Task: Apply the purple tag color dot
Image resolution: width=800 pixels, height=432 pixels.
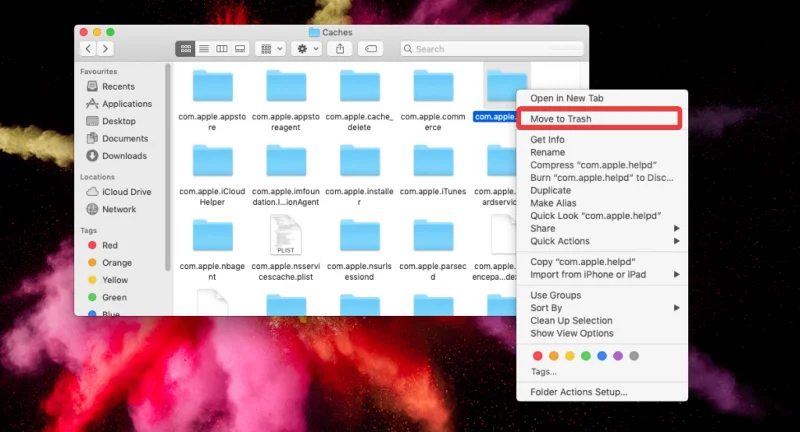Action: click(618, 356)
